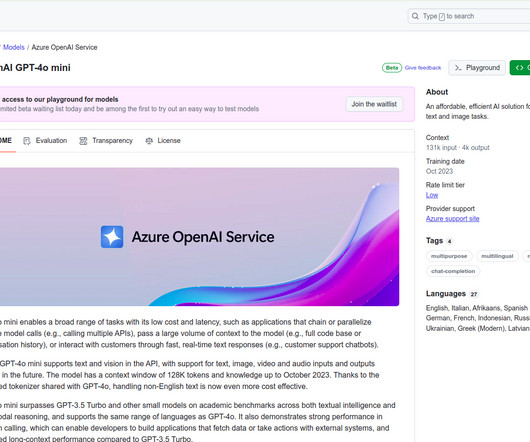Click the 'GPT-4o mini' page title
The height and width of the screenshot is (442, 530).
(35, 68)
